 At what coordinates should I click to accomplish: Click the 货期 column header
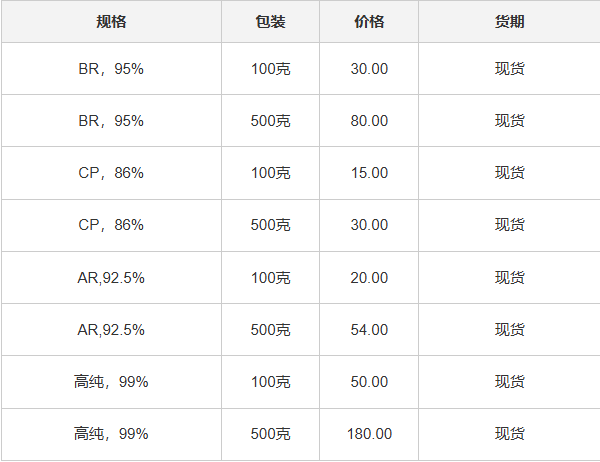coord(509,21)
